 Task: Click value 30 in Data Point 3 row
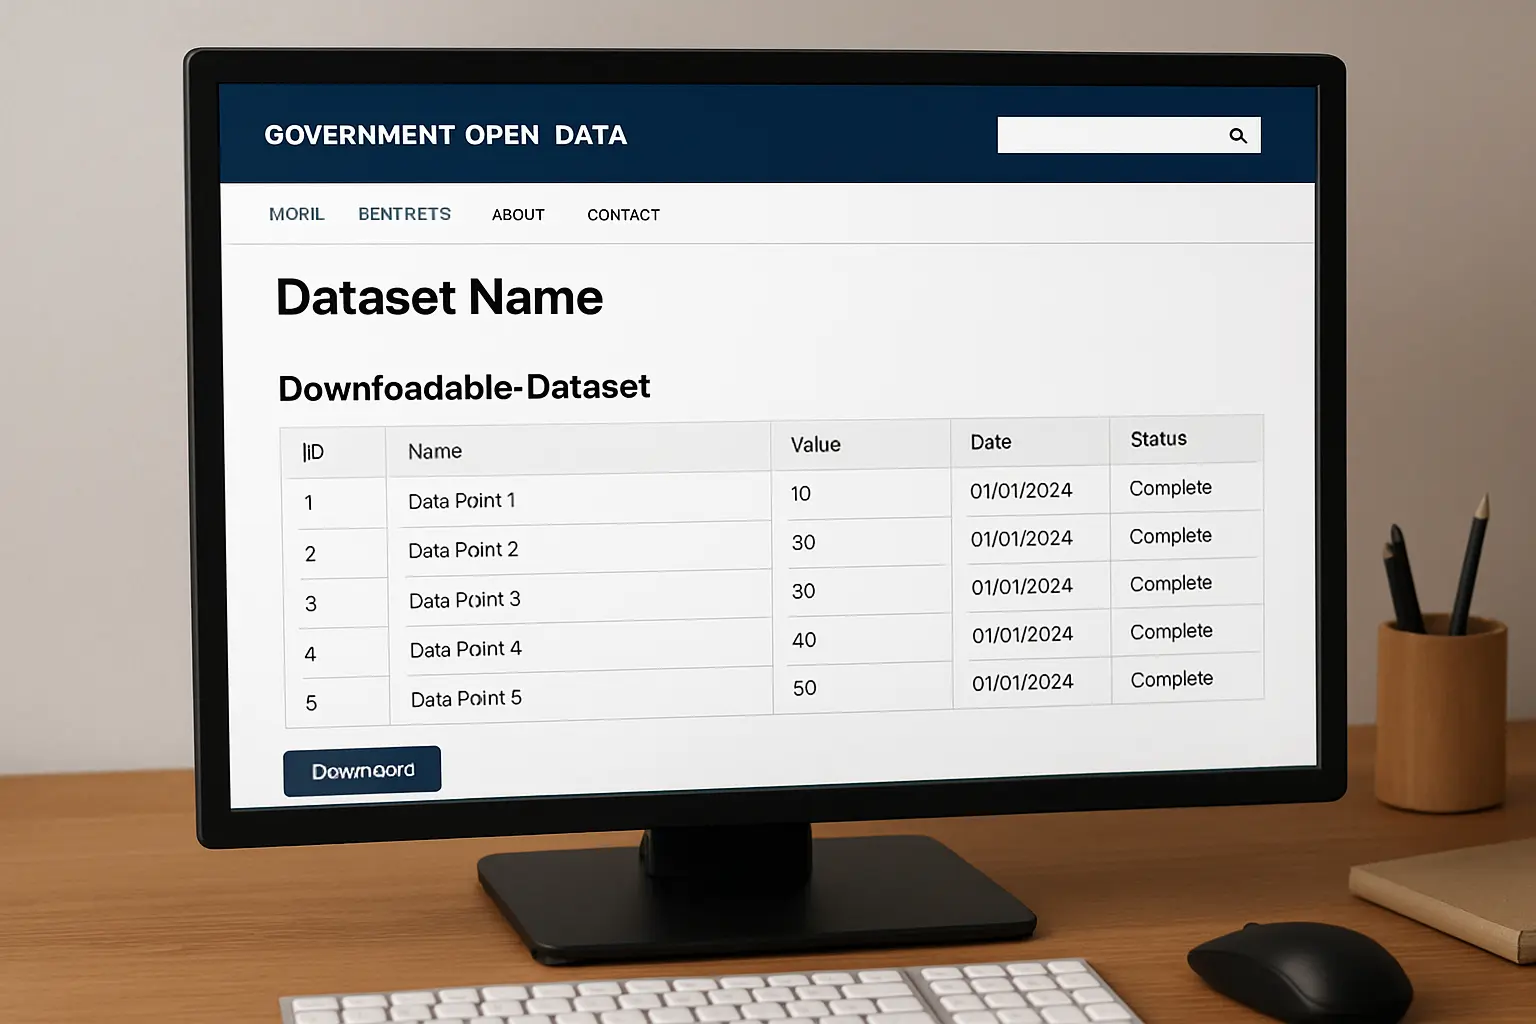coord(804,591)
